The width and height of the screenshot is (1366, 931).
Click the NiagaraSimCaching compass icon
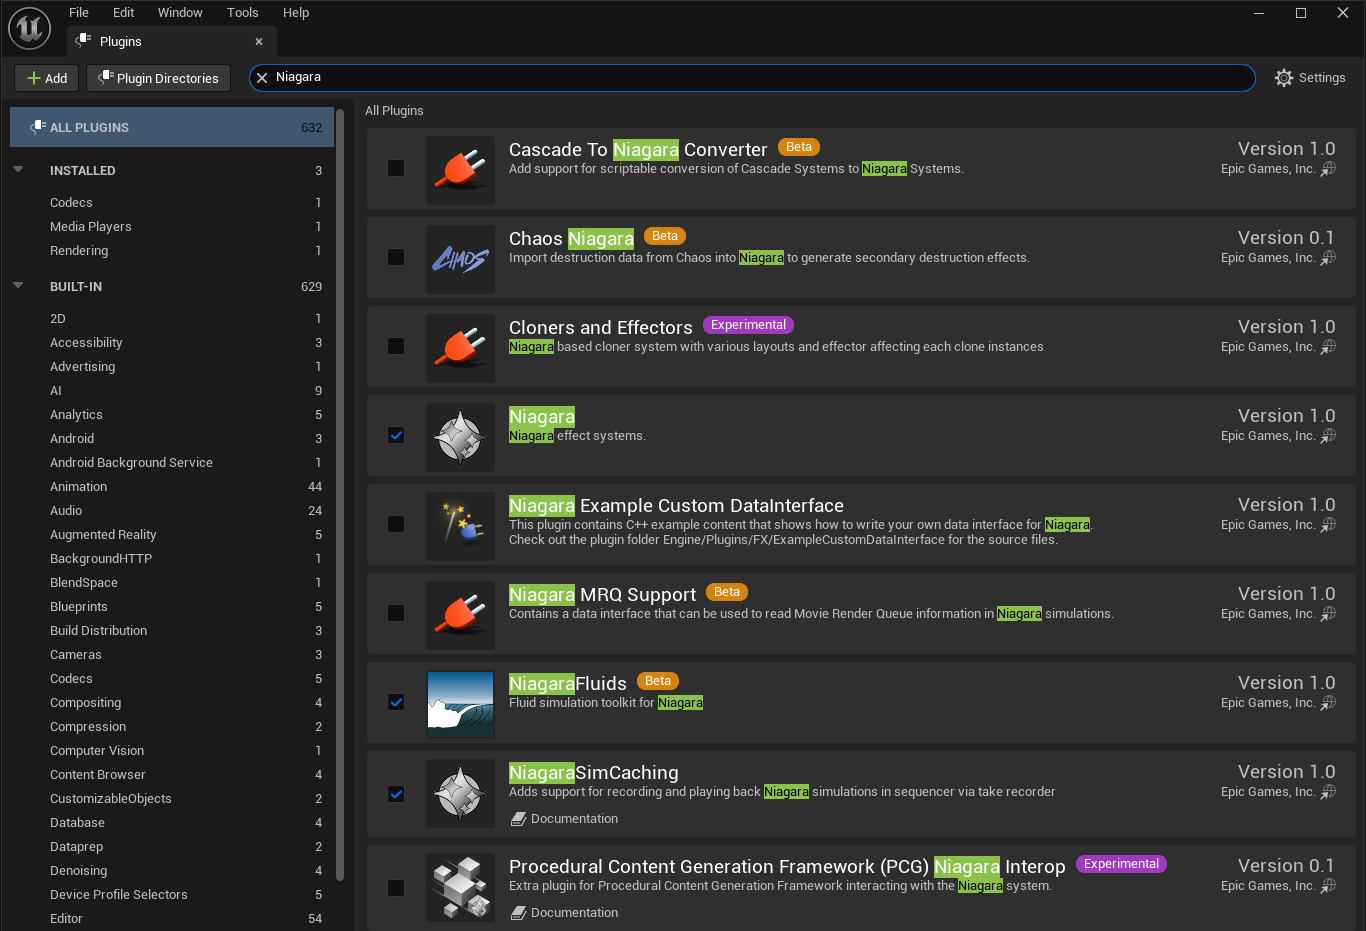point(460,793)
